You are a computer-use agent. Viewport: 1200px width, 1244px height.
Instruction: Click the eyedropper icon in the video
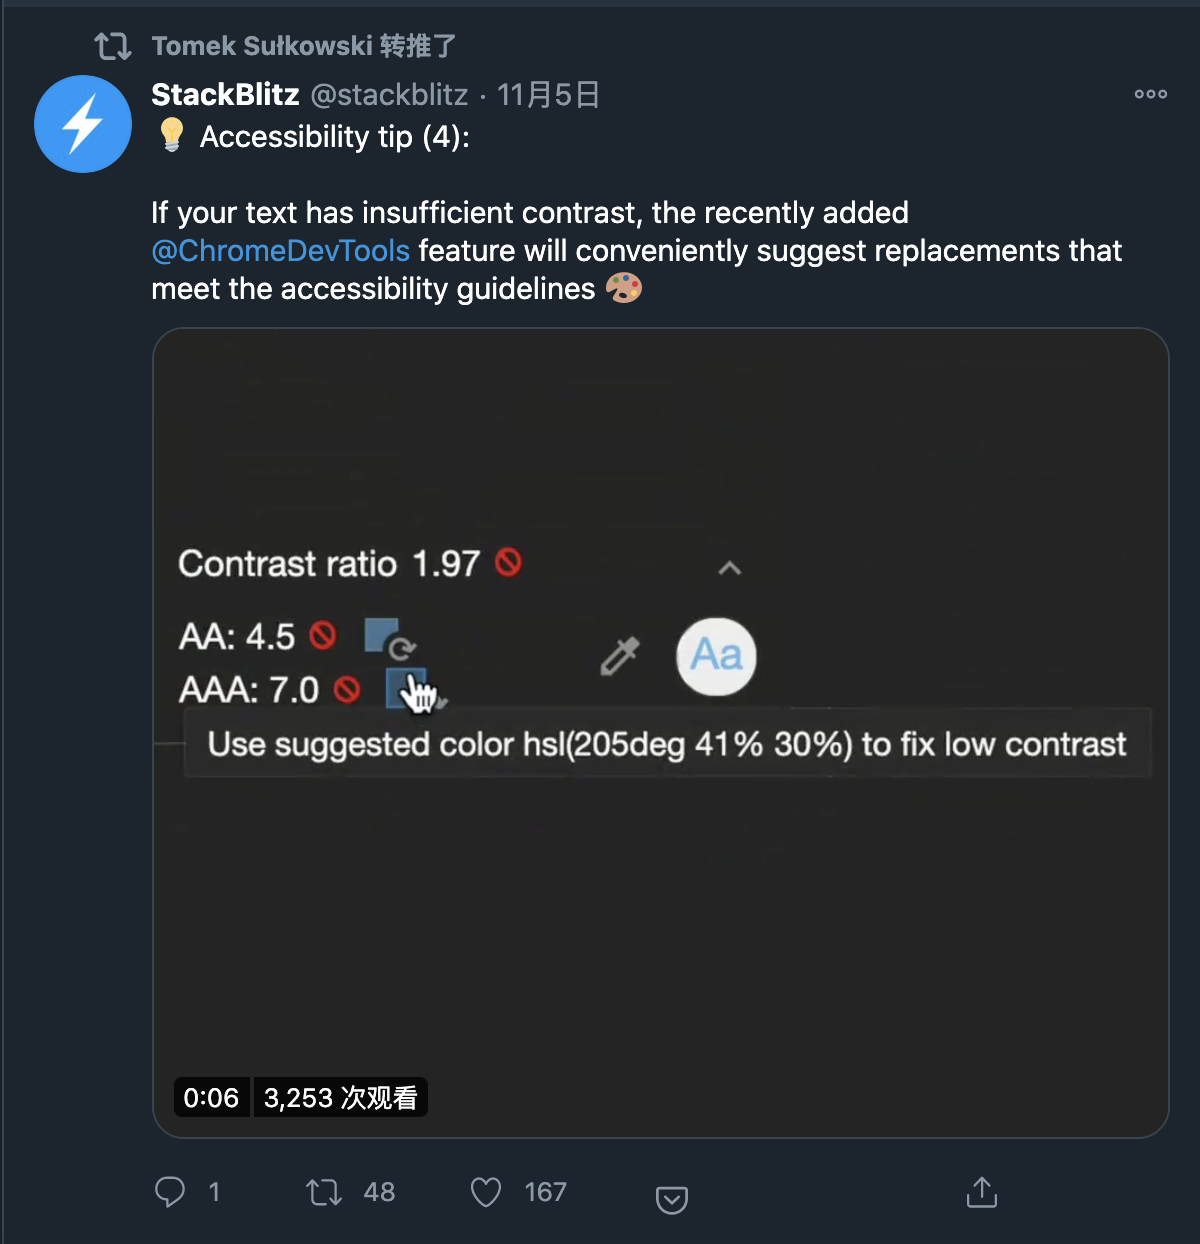point(619,656)
